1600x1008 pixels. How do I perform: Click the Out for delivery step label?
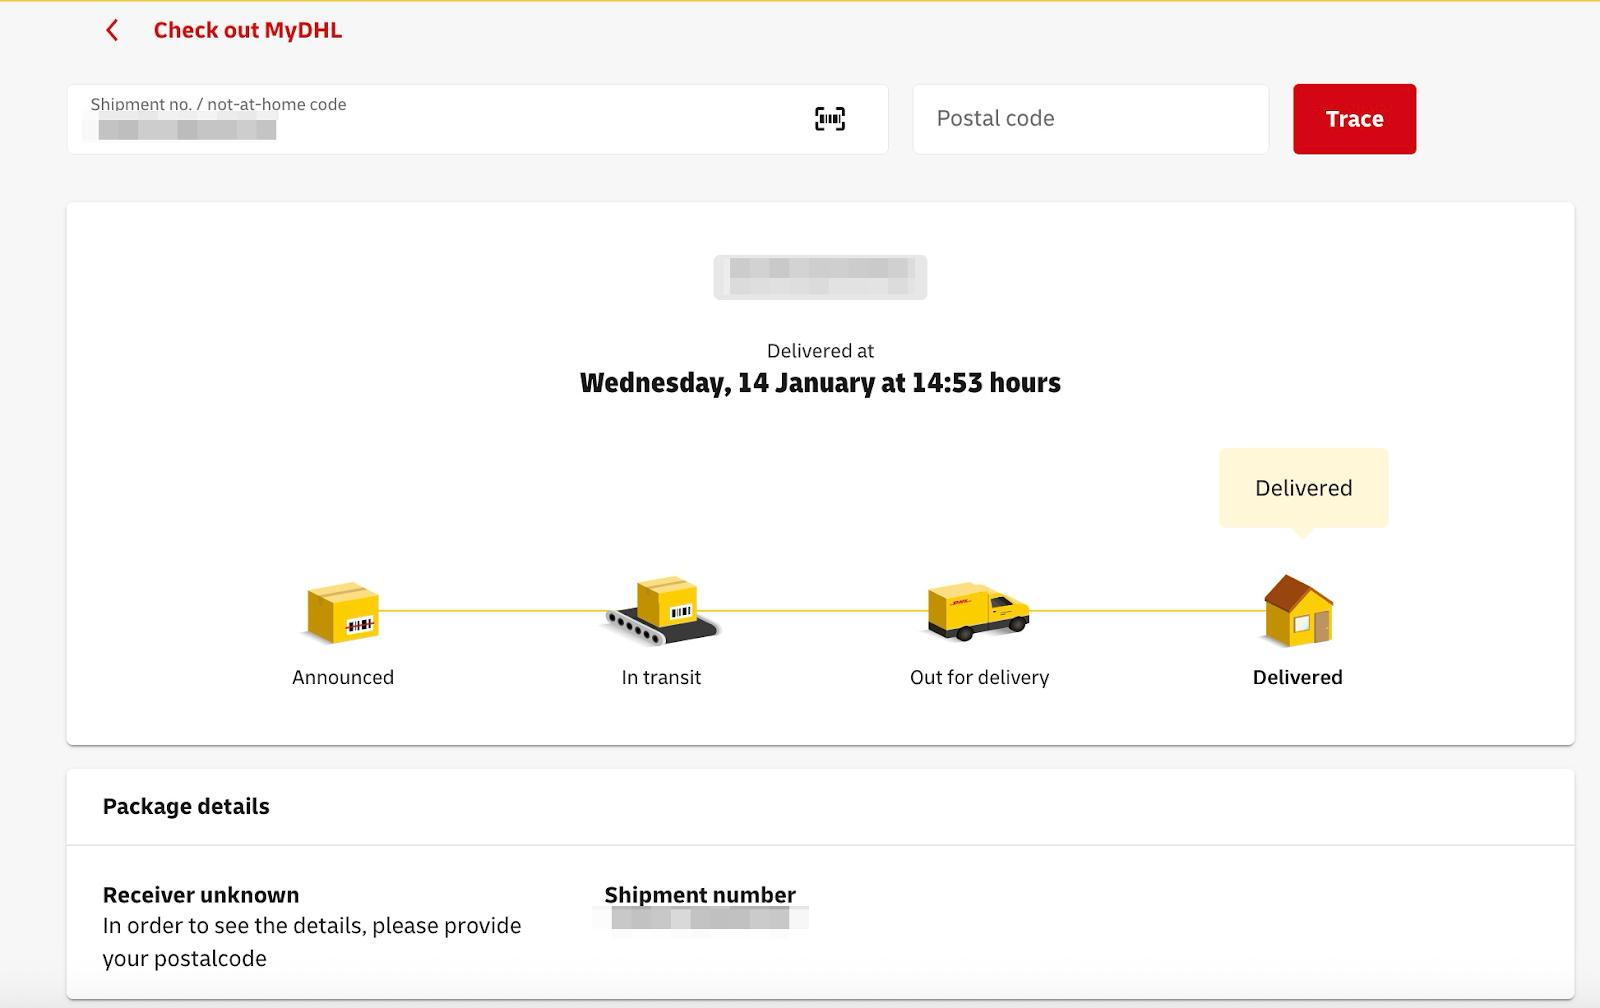point(980,677)
